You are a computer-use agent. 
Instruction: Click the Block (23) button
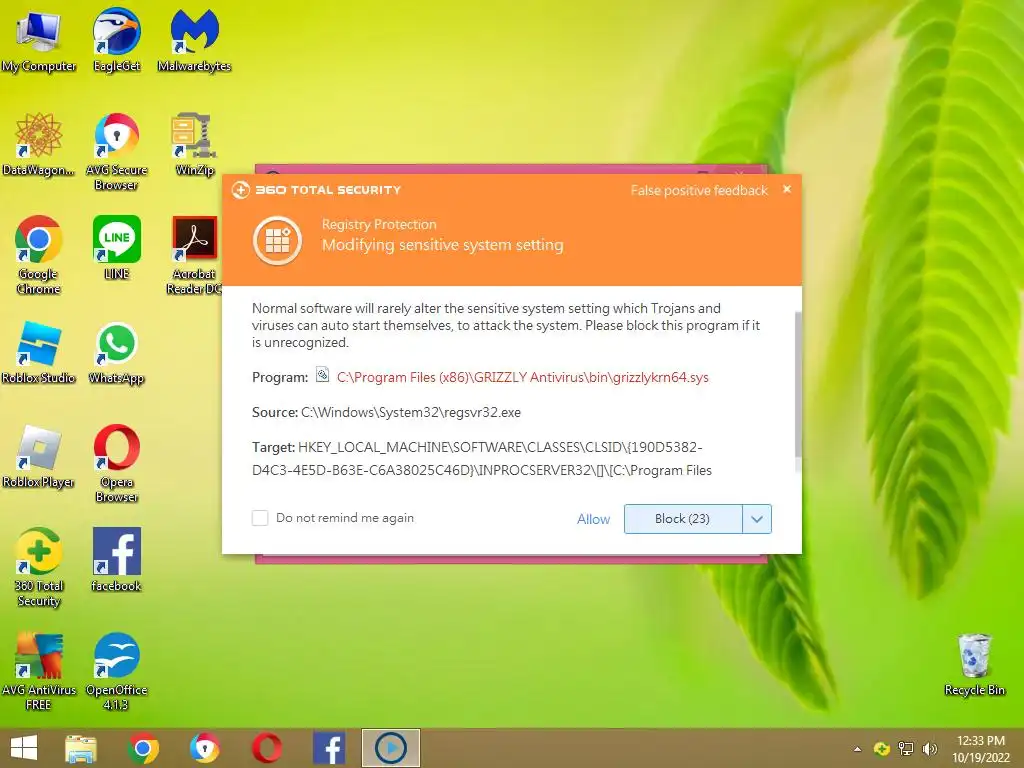683,519
